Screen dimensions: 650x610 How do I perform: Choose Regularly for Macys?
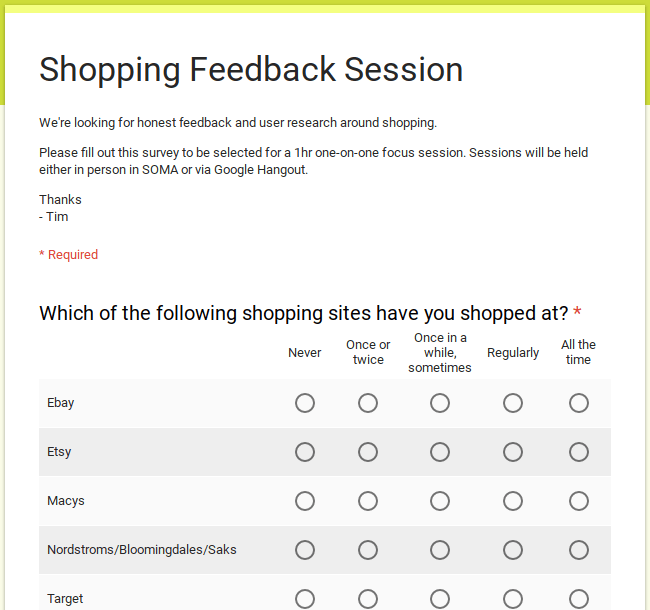[x=513, y=501]
